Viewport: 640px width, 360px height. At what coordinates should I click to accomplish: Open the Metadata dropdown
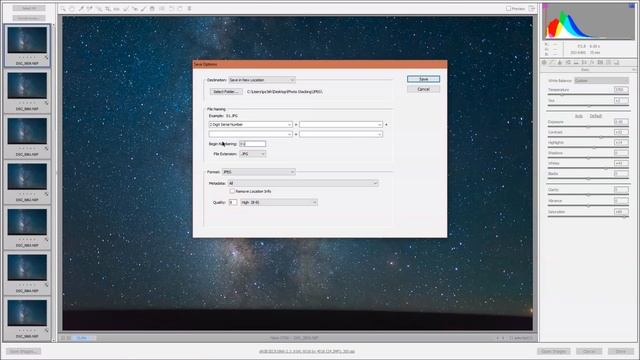(x=303, y=183)
